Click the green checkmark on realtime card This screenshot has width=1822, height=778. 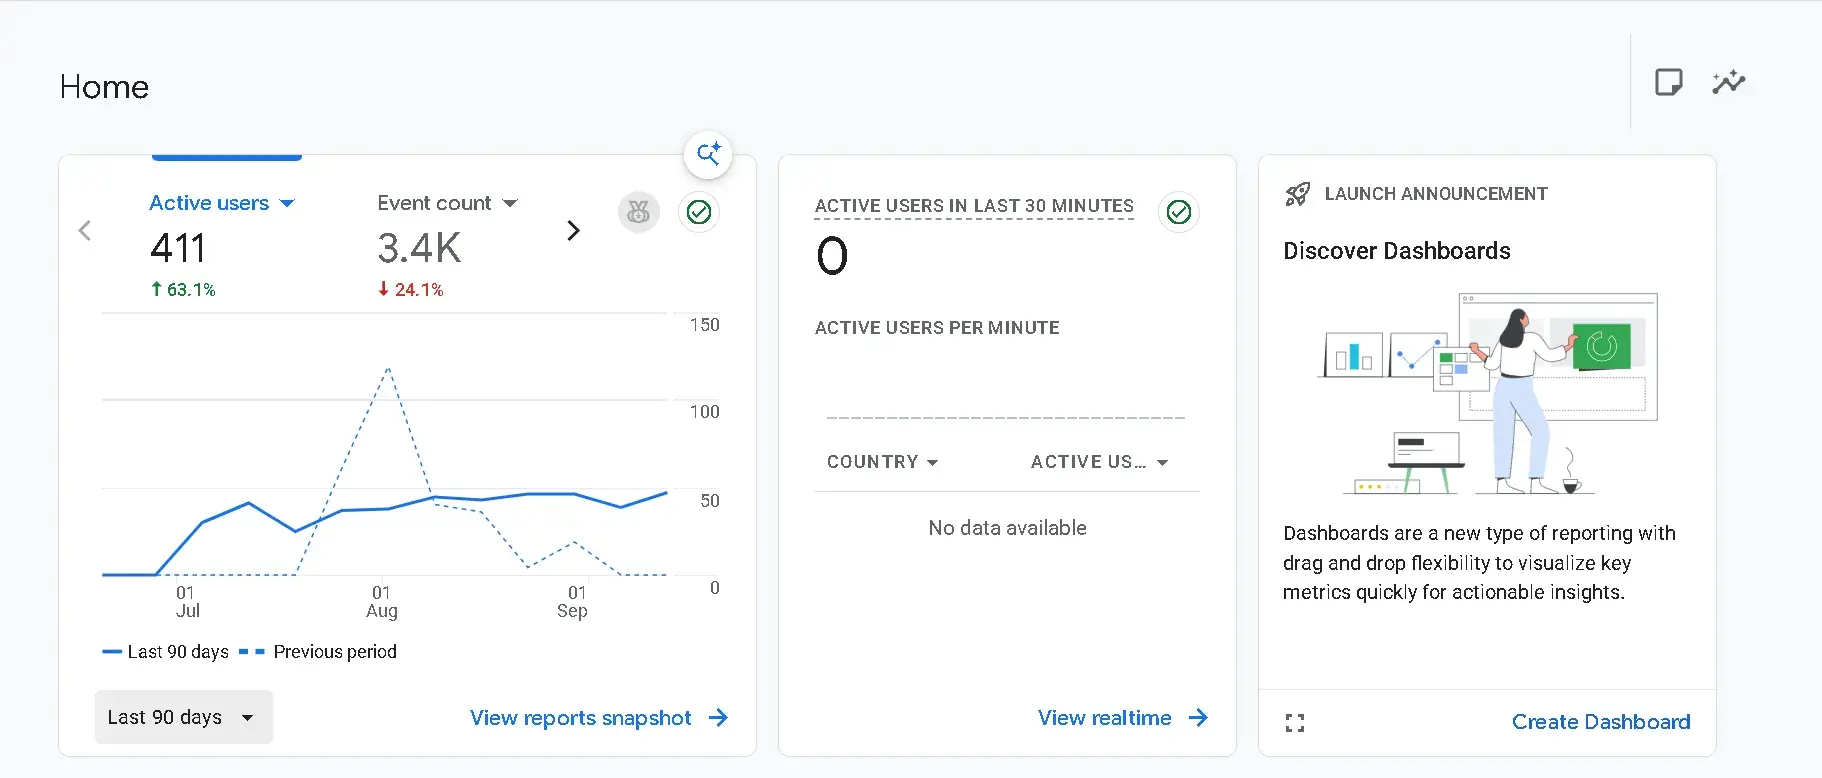pos(1179,212)
